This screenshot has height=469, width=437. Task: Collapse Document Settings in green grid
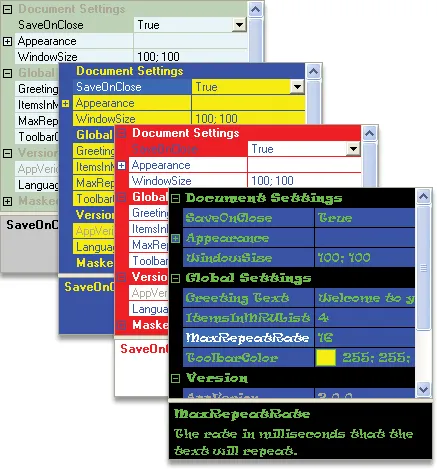(x=7, y=9)
